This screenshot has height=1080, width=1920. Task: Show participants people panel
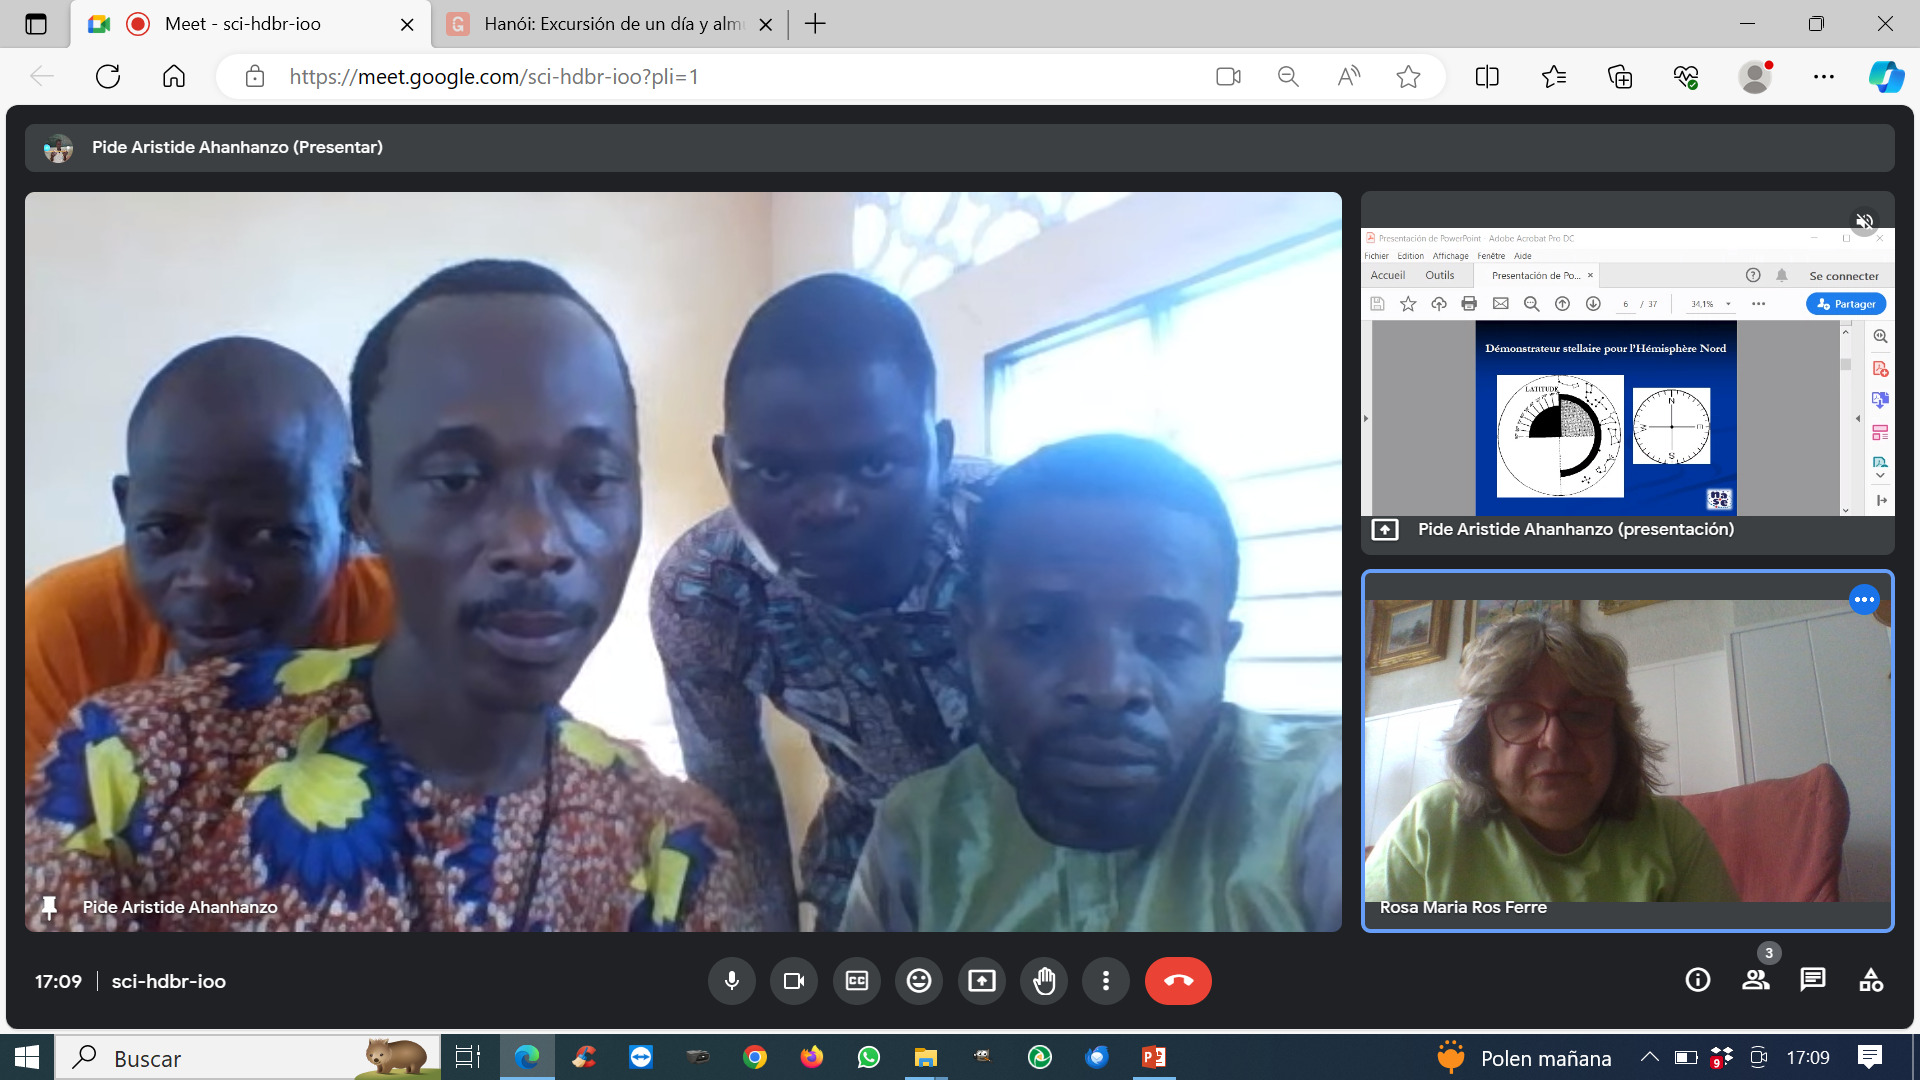(x=1756, y=980)
